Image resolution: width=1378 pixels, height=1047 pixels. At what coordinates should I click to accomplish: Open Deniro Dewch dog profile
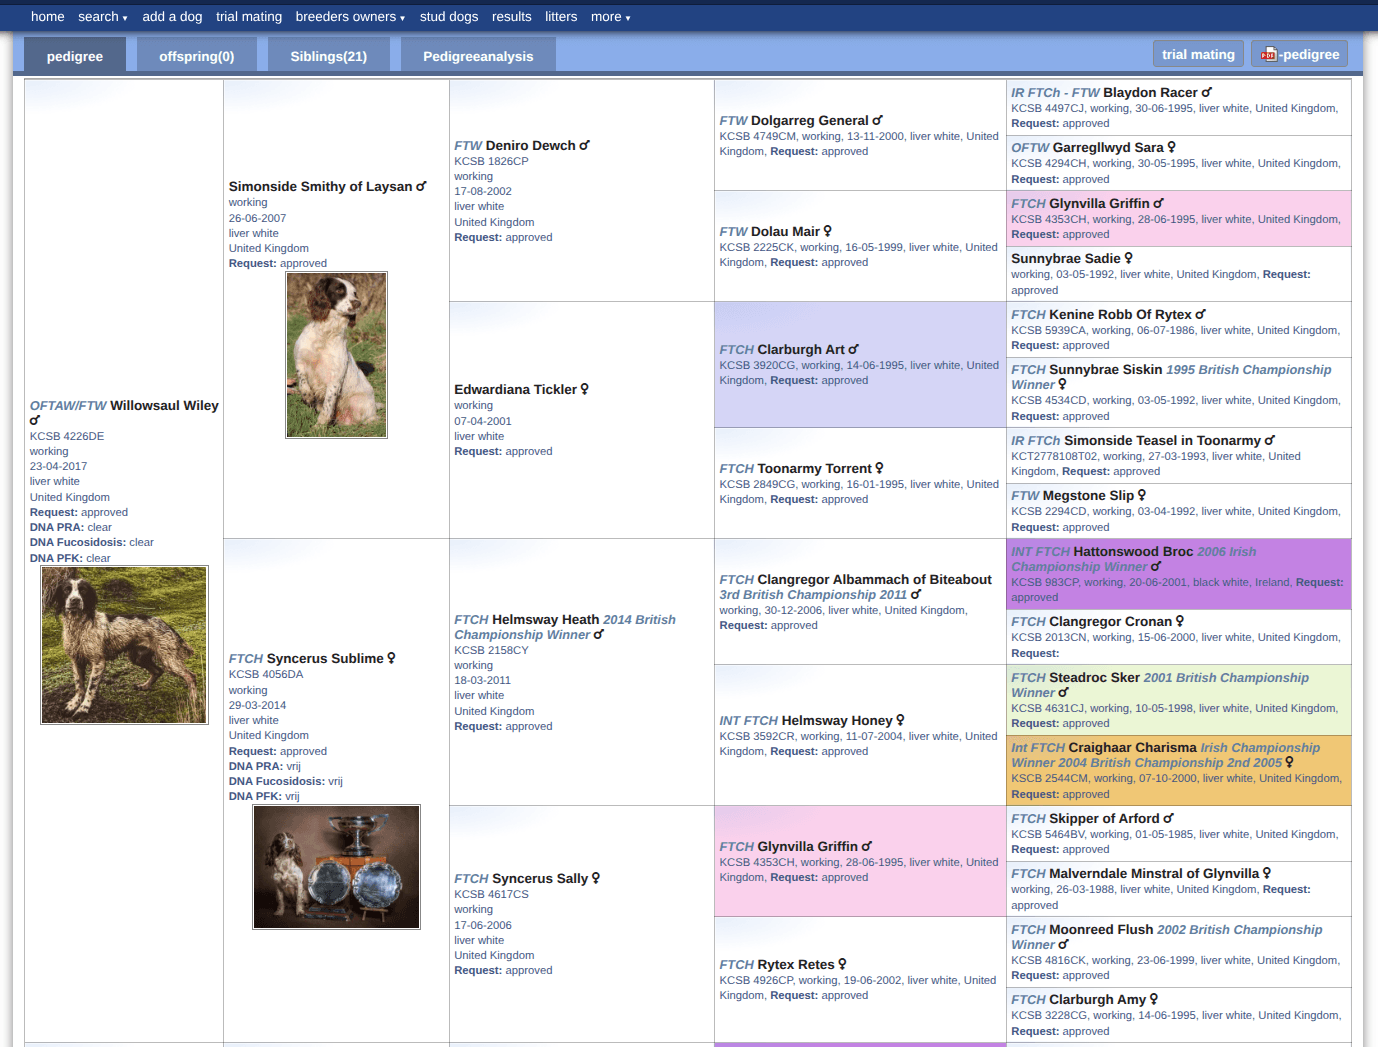tap(530, 145)
